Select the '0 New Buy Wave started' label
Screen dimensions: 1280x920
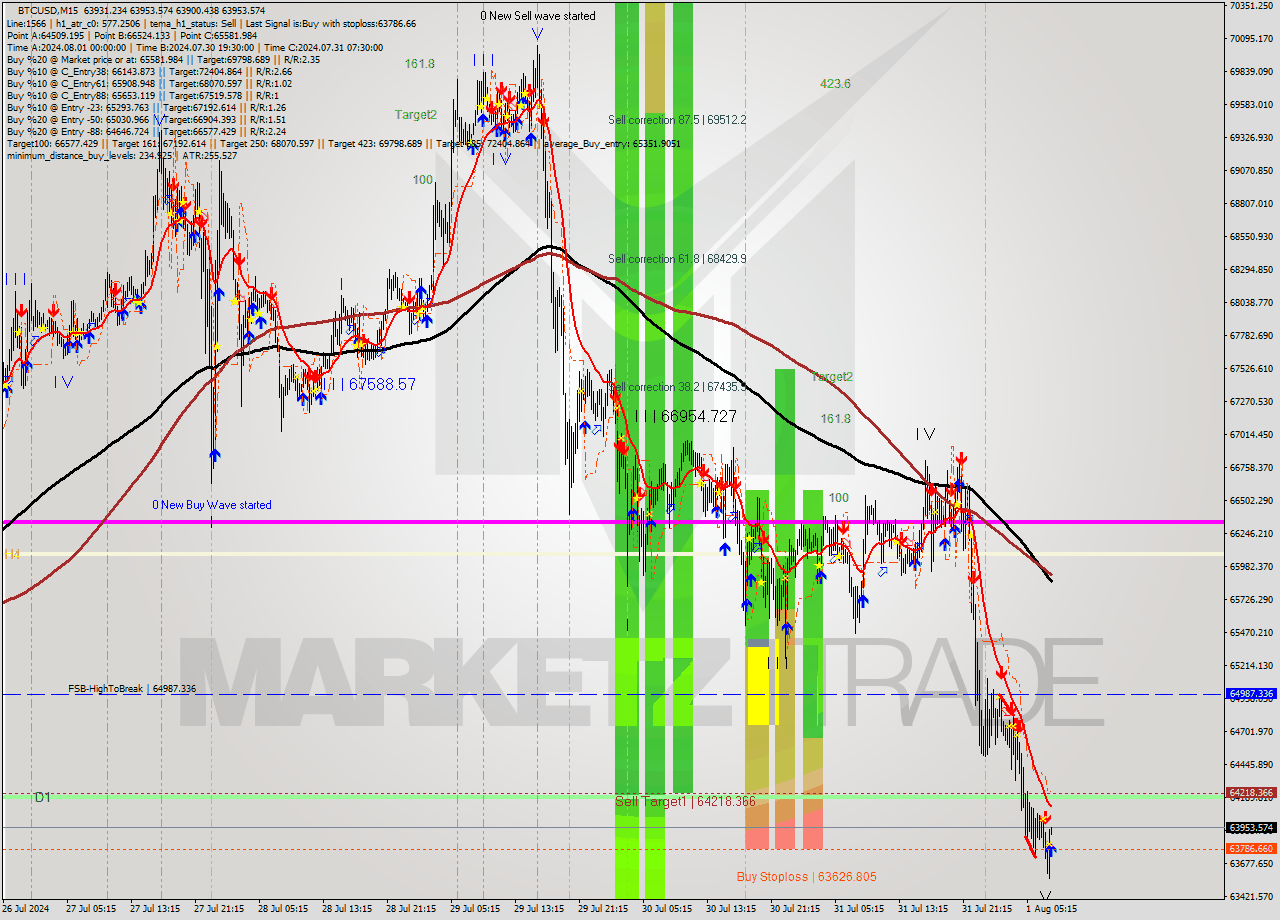pyautogui.click(x=212, y=505)
